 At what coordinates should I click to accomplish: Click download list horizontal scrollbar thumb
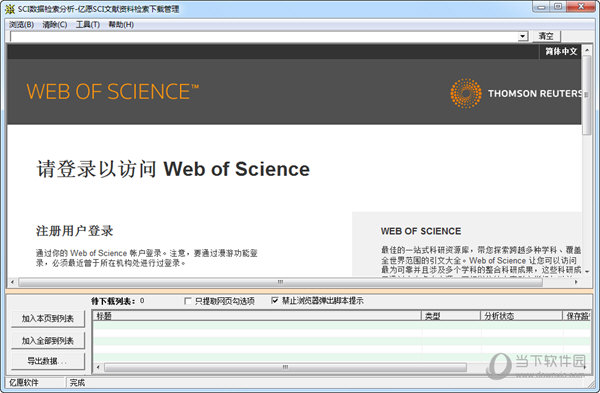285,367
